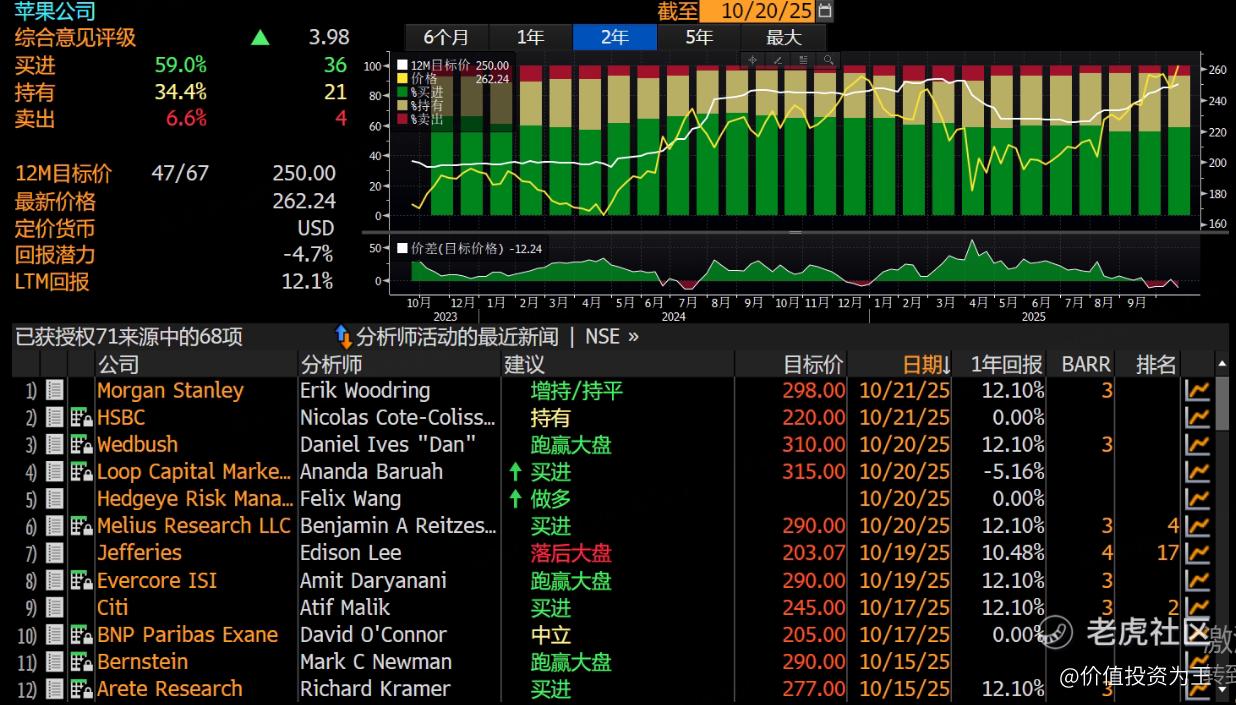Image resolution: width=1236 pixels, height=705 pixels.
Task: Switch chart range to 5年
Action: click(x=699, y=37)
